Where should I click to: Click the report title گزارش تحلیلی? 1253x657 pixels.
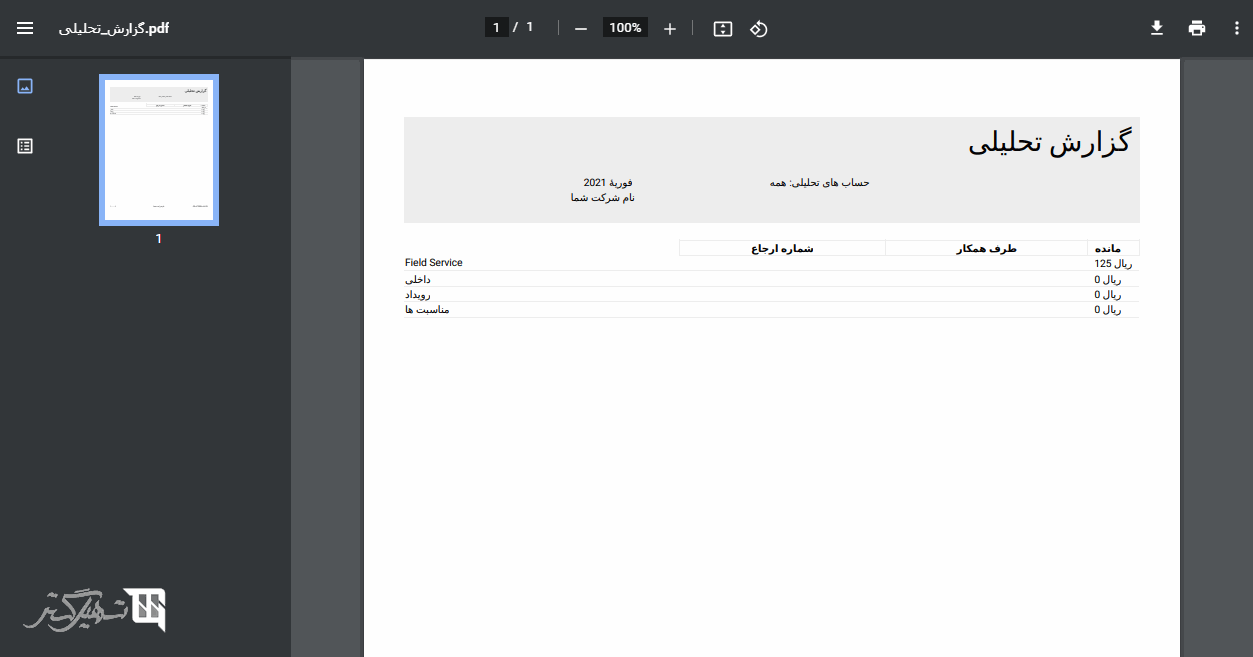point(1049,143)
